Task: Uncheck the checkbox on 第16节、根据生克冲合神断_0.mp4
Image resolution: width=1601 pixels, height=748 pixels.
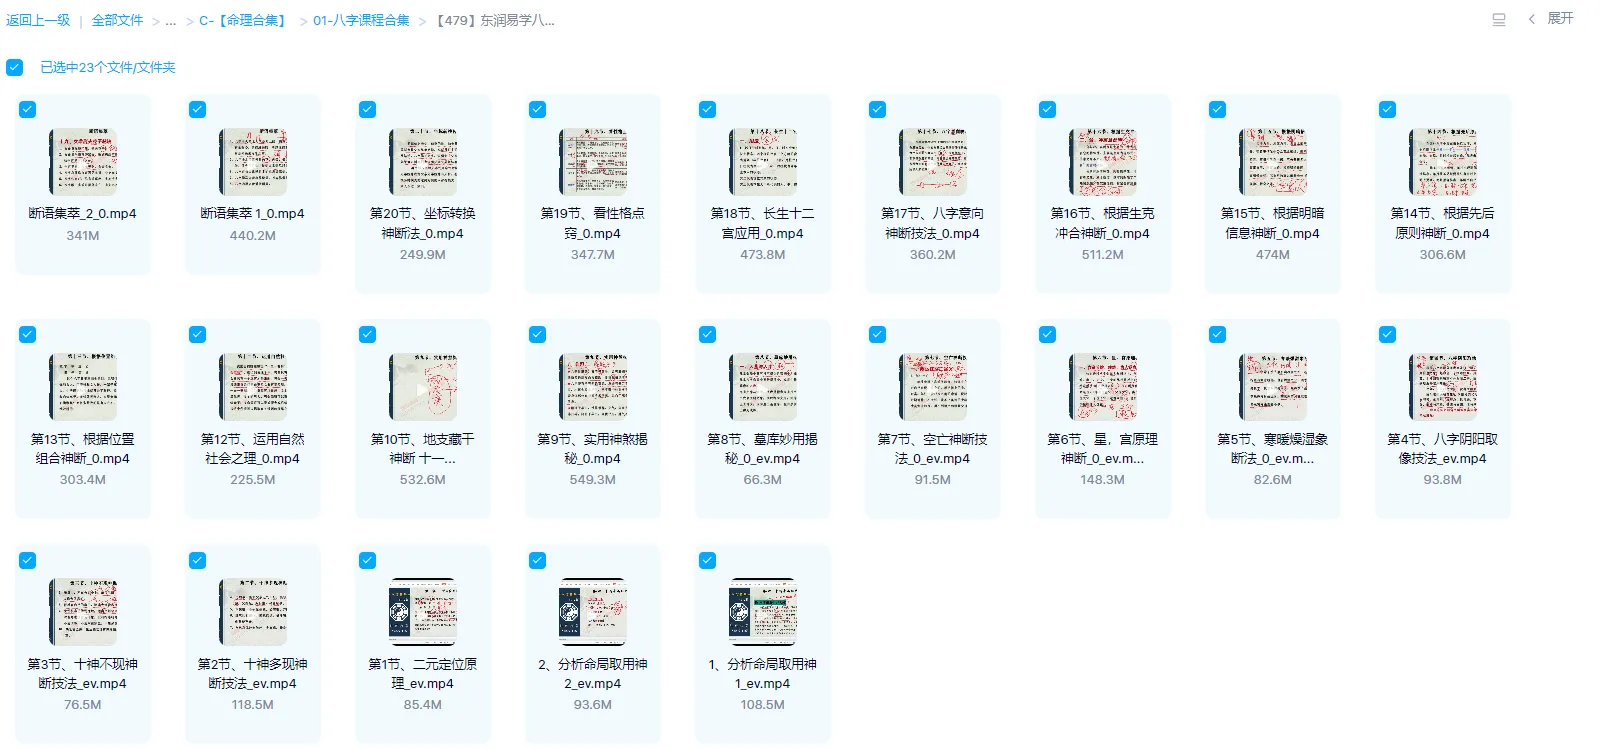Action: [1048, 110]
